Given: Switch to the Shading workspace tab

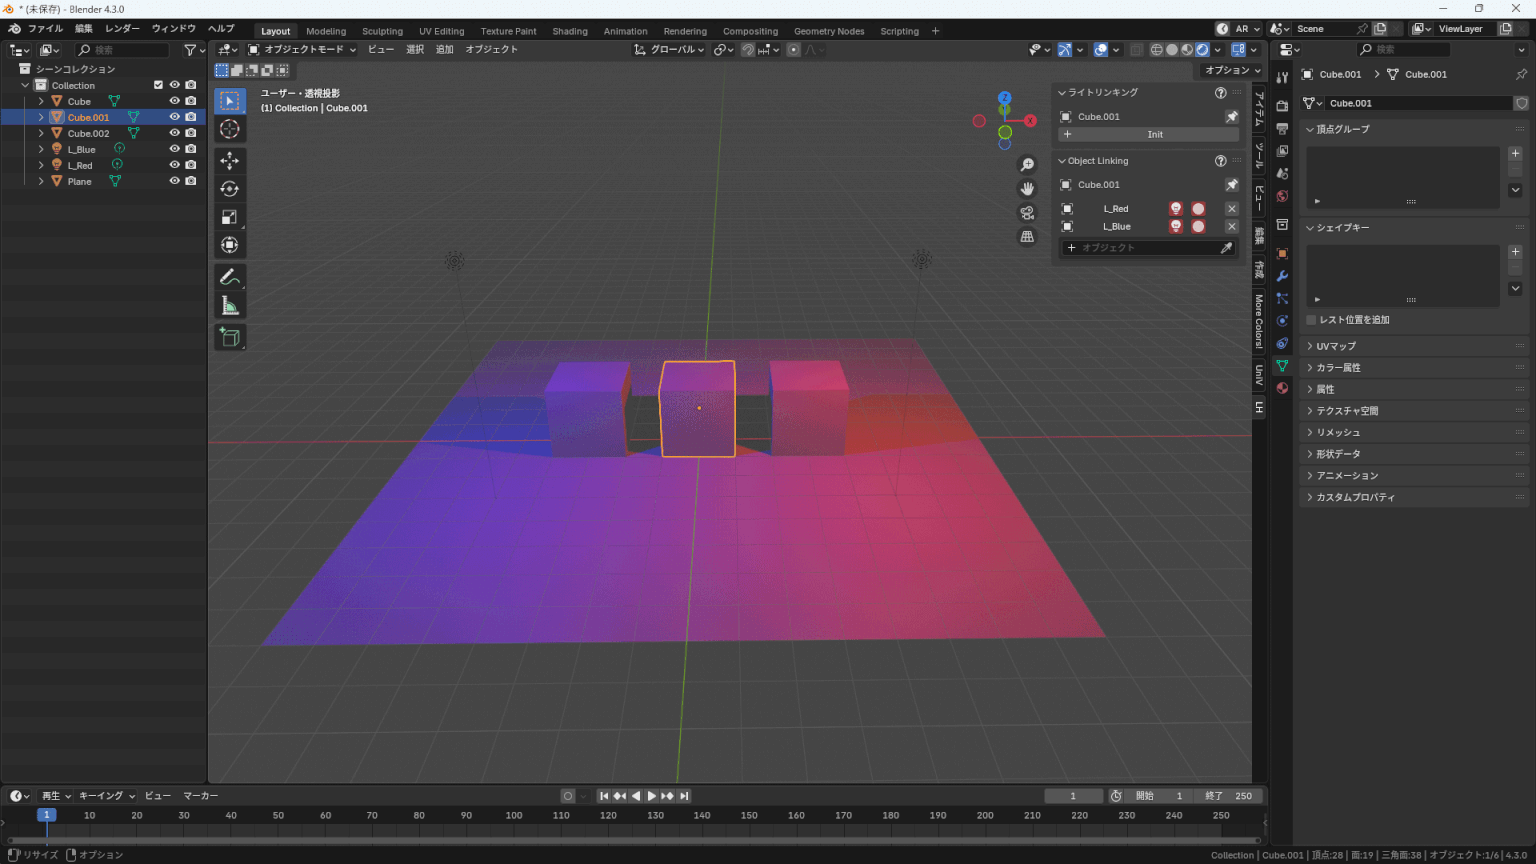Looking at the screenshot, I should click(x=570, y=31).
